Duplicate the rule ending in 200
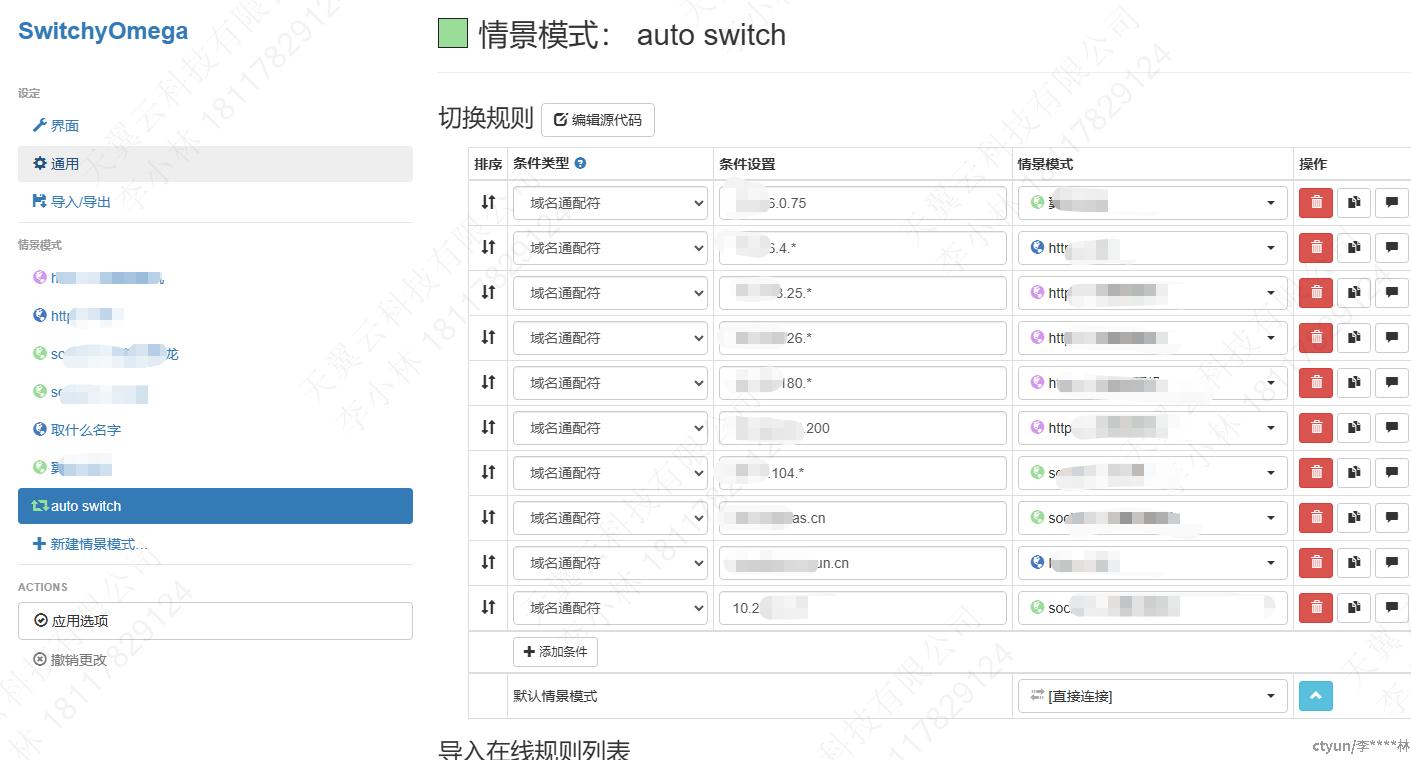Screen dimensions: 1411x760 pyautogui.click(x=1353, y=428)
